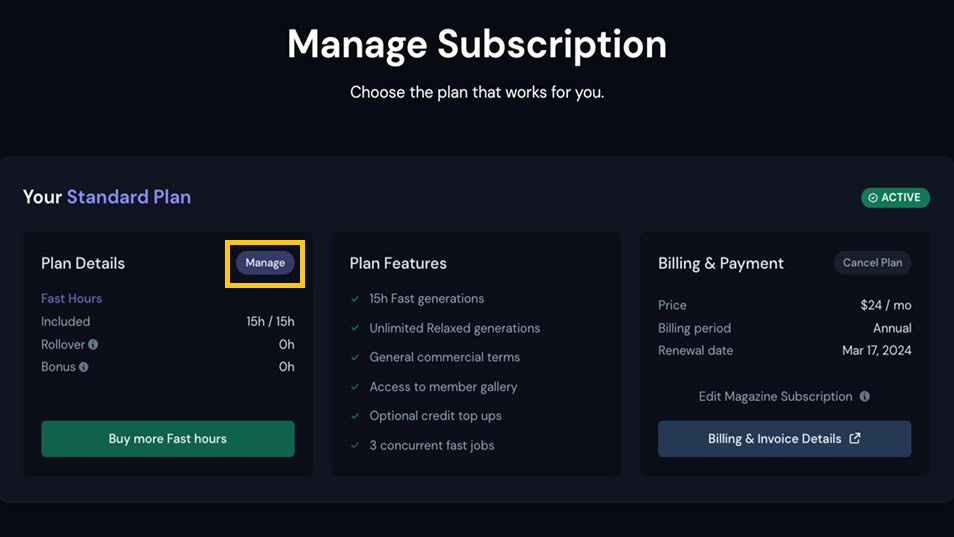Click the info icon beside Bonus
Image resolution: width=954 pixels, height=537 pixels.
pyautogui.click(x=83, y=367)
